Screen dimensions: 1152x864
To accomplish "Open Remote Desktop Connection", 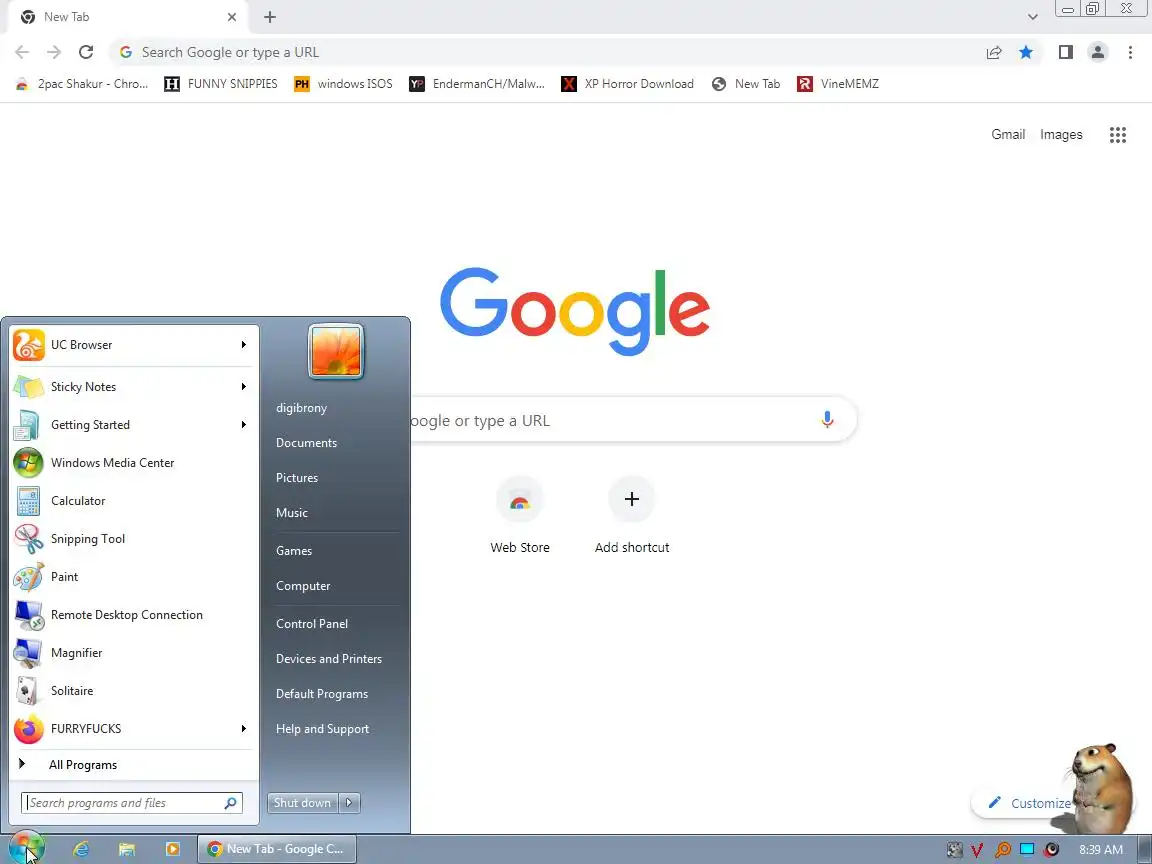I will coord(134,615).
